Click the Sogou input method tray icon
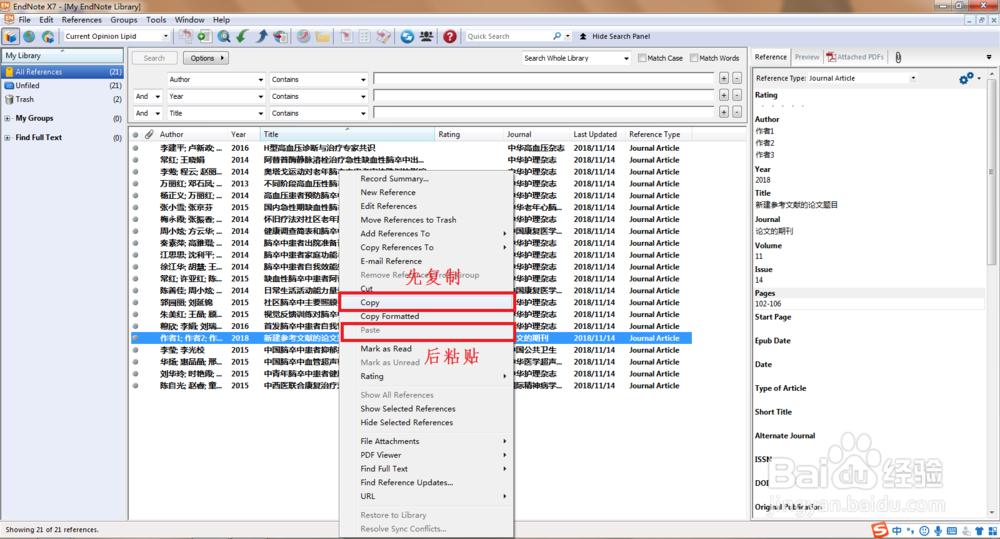 coord(880,530)
